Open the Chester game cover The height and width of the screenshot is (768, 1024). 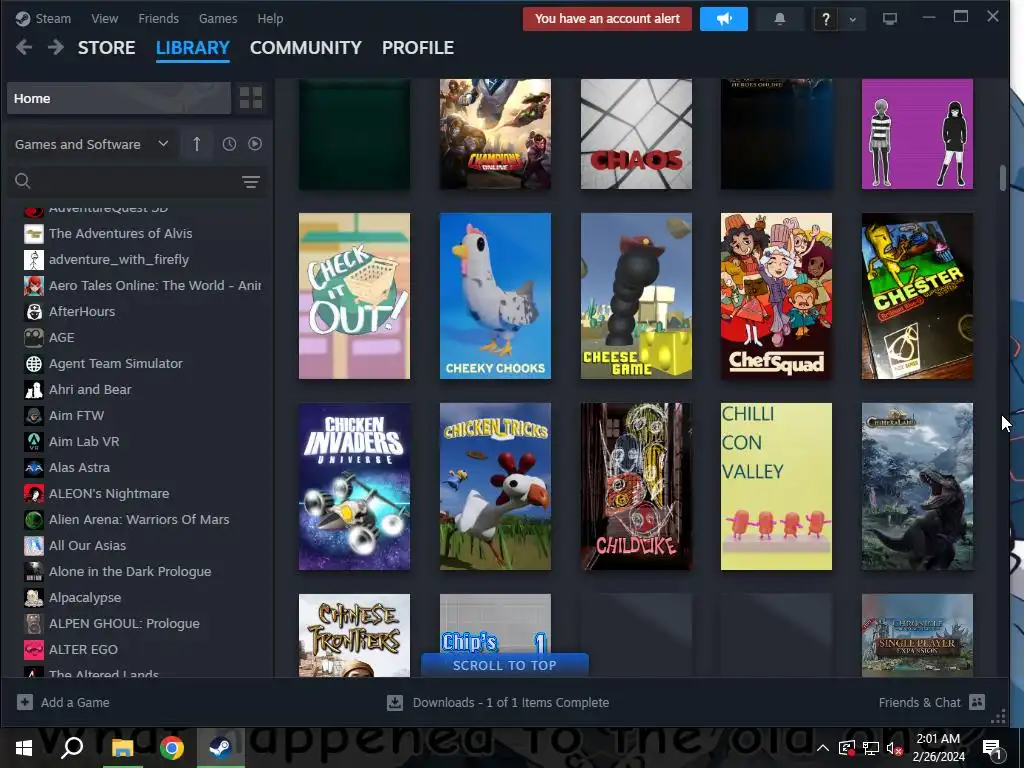click(x=917, y=296)
